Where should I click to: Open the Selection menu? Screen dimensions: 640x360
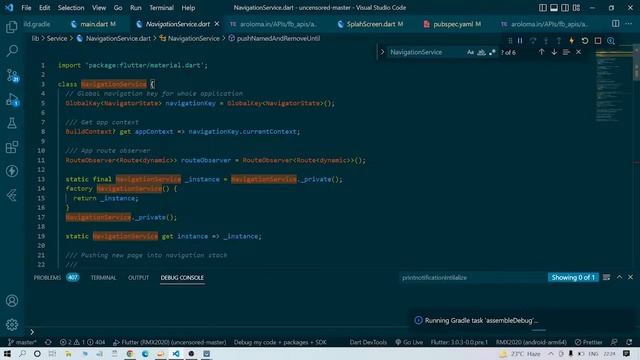pyautogui.click(x=71, y=8)
